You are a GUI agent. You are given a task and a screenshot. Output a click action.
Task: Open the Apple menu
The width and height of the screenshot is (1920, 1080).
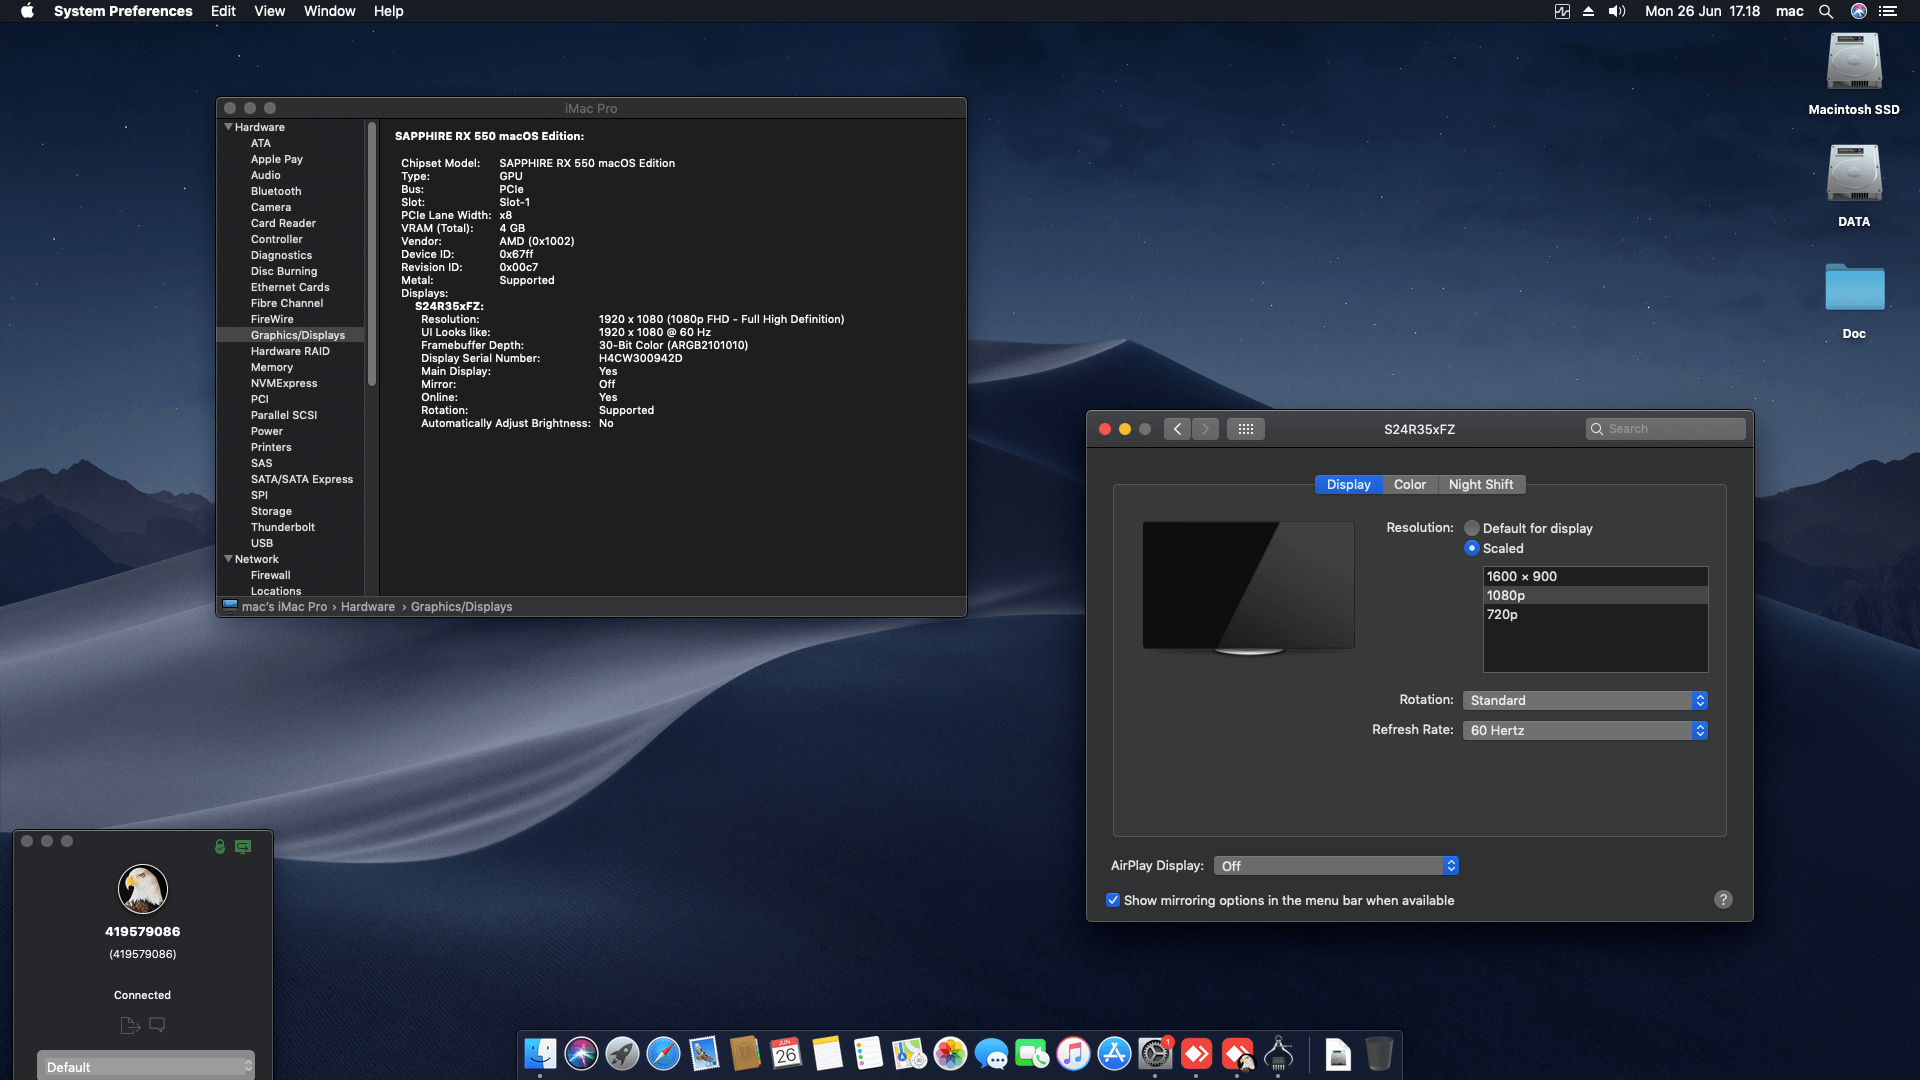pos(27,11)
